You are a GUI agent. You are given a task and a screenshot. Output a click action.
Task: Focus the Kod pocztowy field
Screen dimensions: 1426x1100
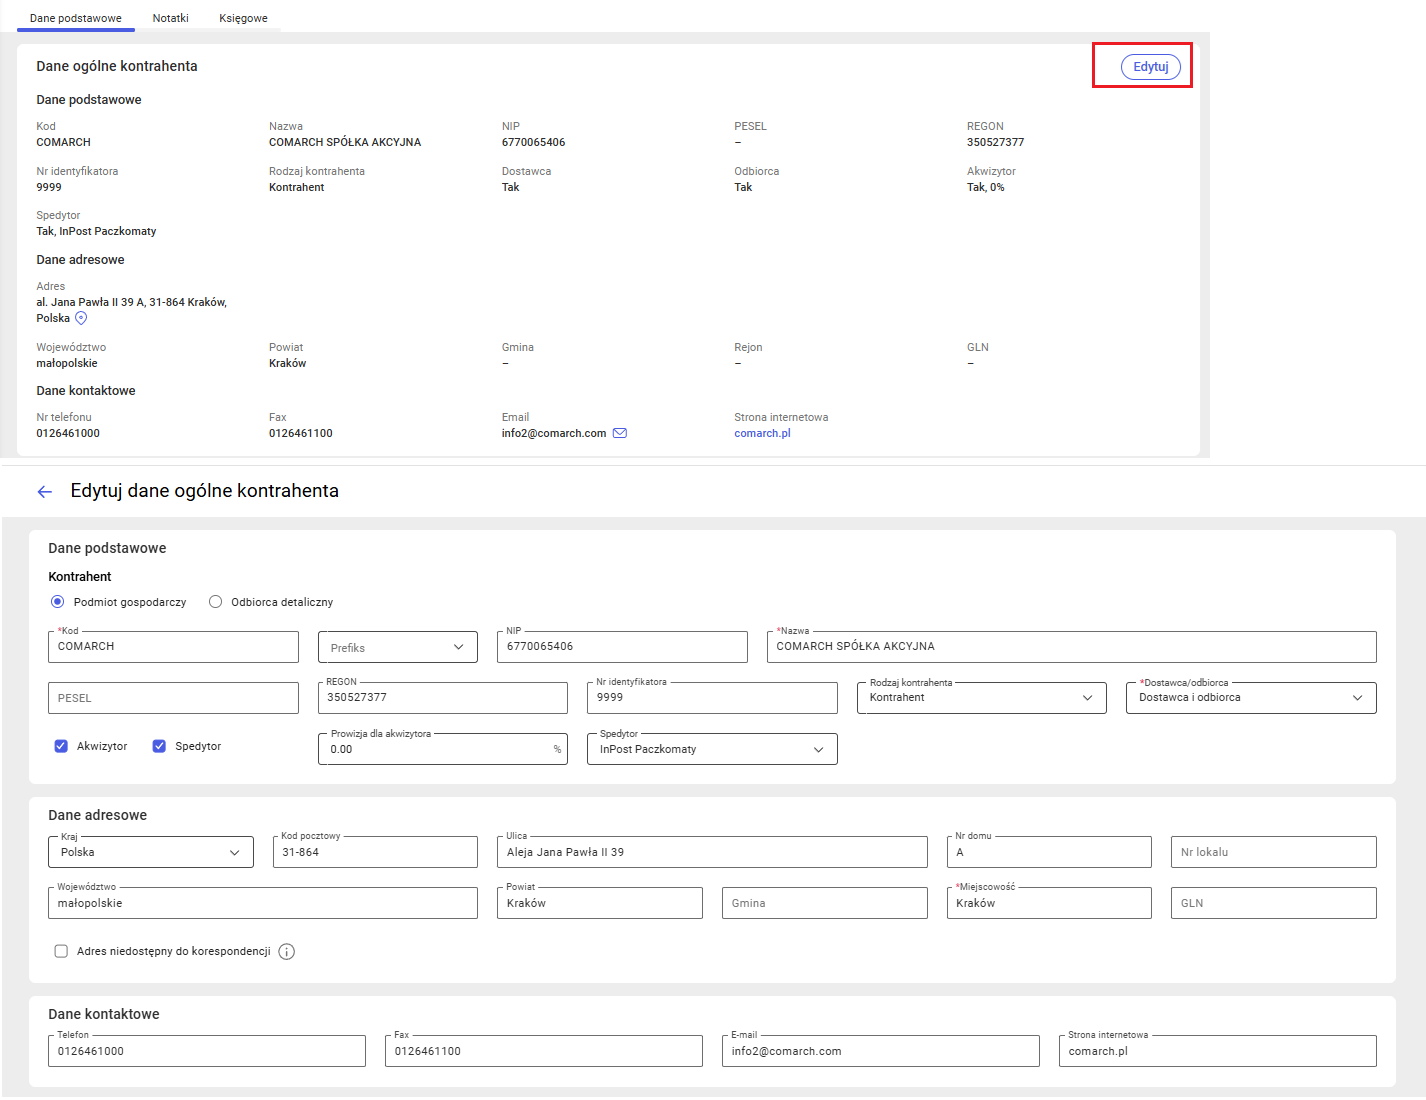tap(374, 852)
